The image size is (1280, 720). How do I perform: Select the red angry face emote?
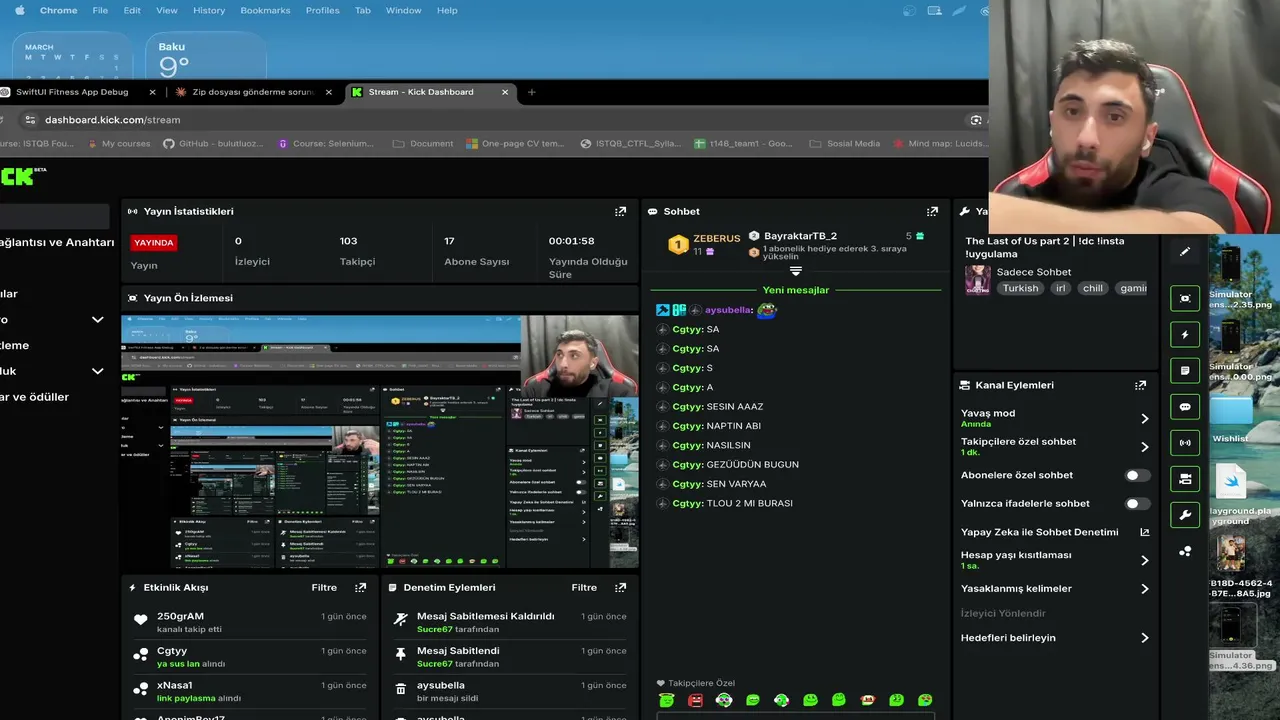696,700
